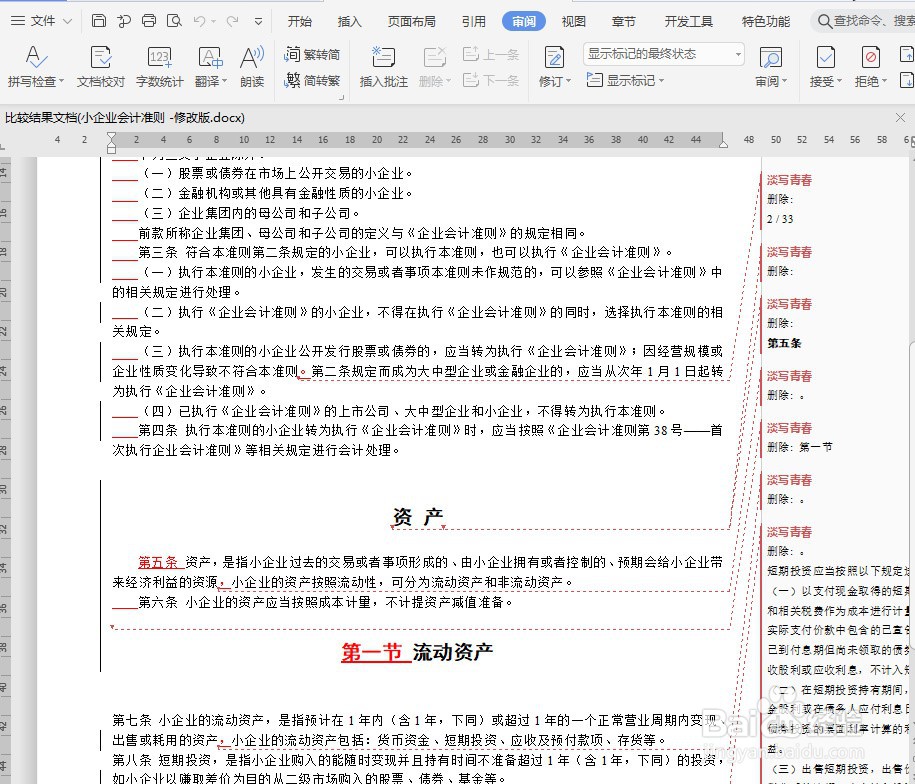The image size is (915, 784).
Task: Expand the 拼写检查 dropdown arrow
Action: point(61,81)
